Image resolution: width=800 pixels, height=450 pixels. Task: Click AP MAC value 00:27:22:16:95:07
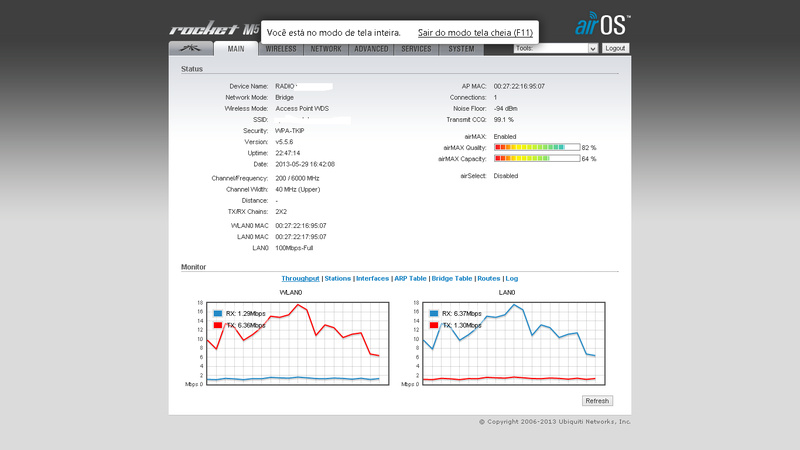pyautogui.click(x=519, y=87)
